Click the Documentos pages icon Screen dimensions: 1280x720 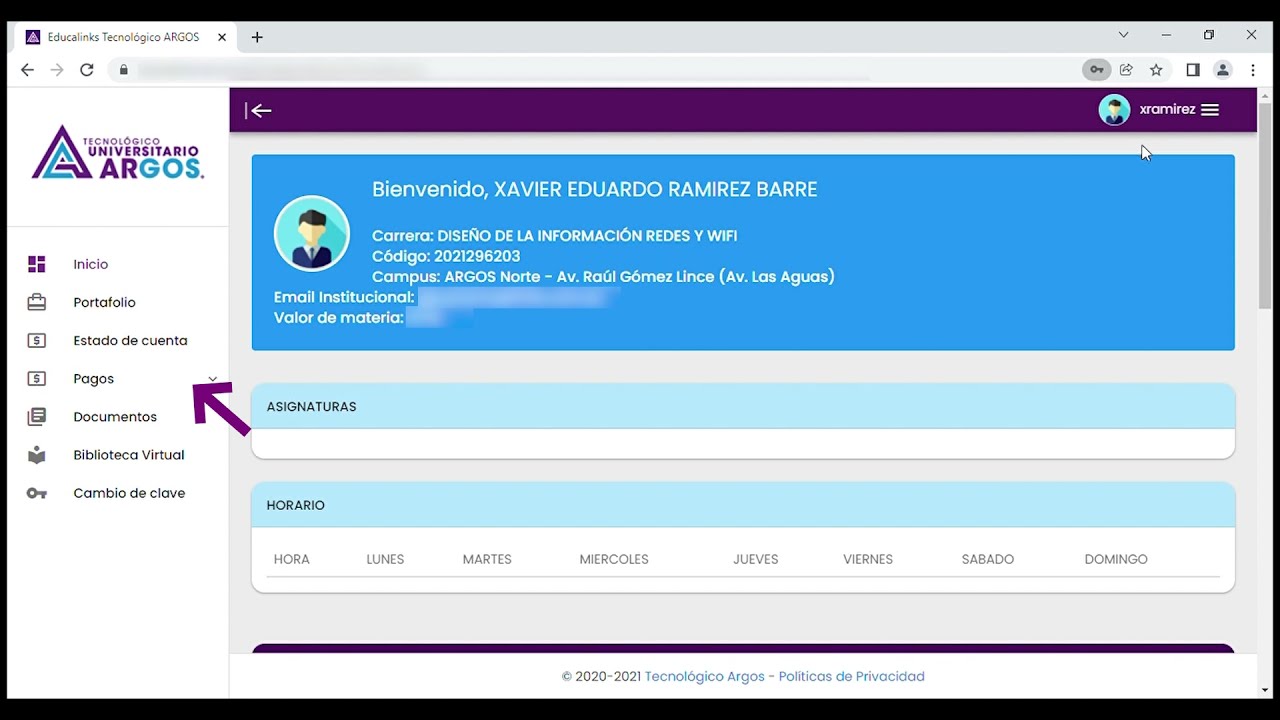(x=37, y=417)
